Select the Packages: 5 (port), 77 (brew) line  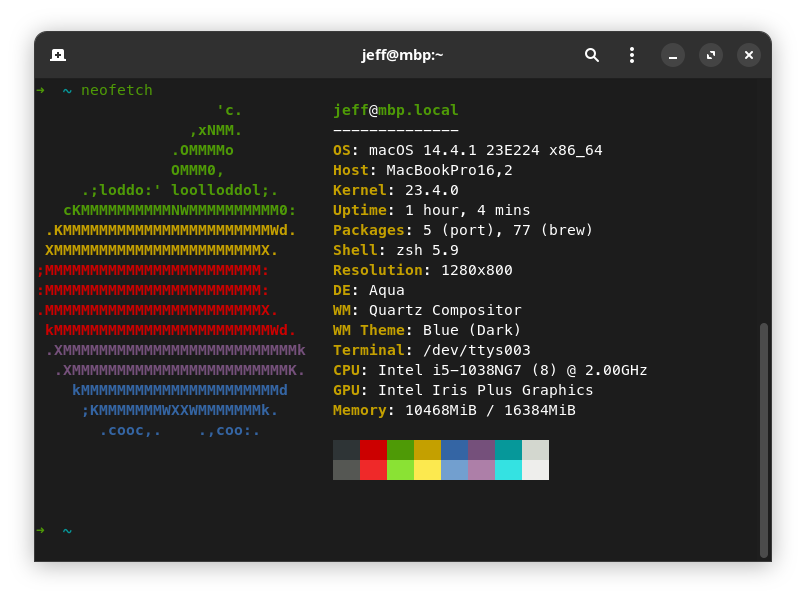[x=463, y=230]
